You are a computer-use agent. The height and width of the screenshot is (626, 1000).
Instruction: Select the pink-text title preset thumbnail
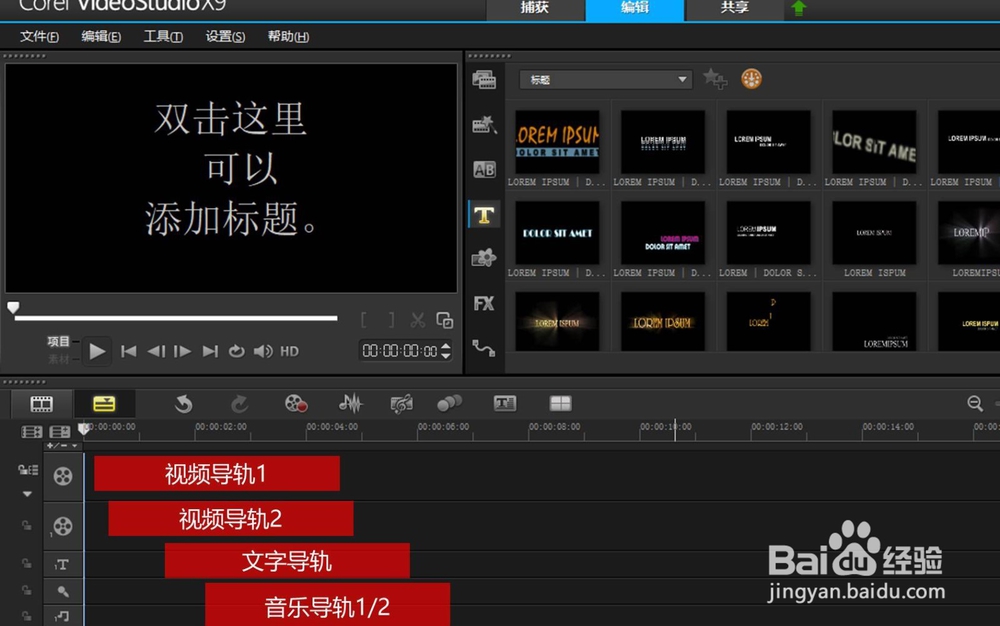click(663, 233)
